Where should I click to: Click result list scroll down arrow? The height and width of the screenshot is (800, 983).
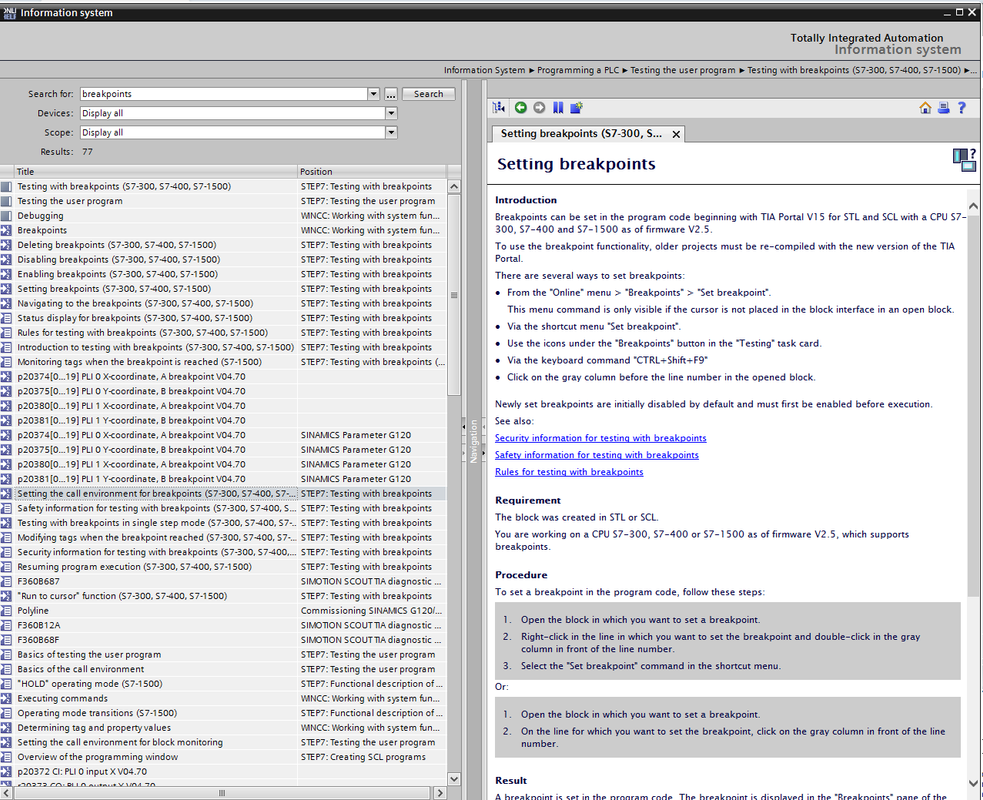click(454, 779)
